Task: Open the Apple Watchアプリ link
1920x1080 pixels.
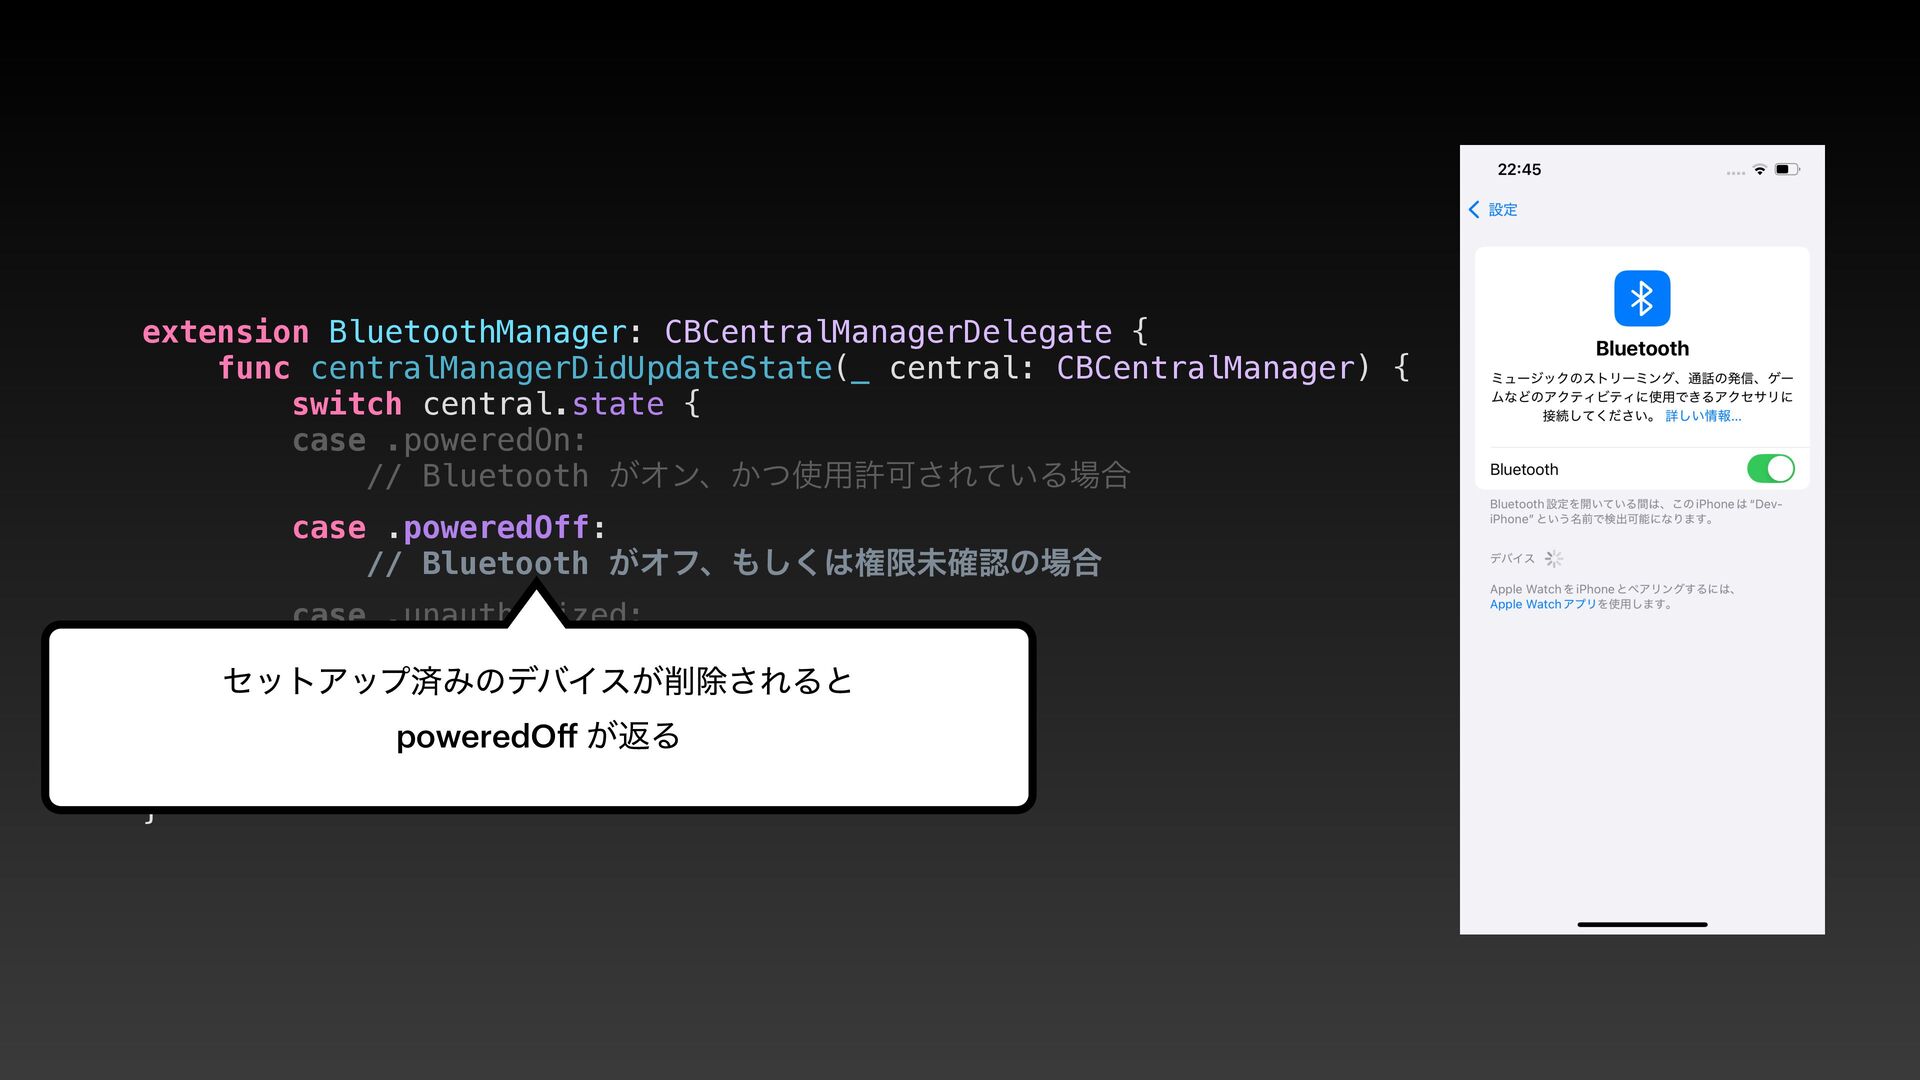Action: (1543, 604)
